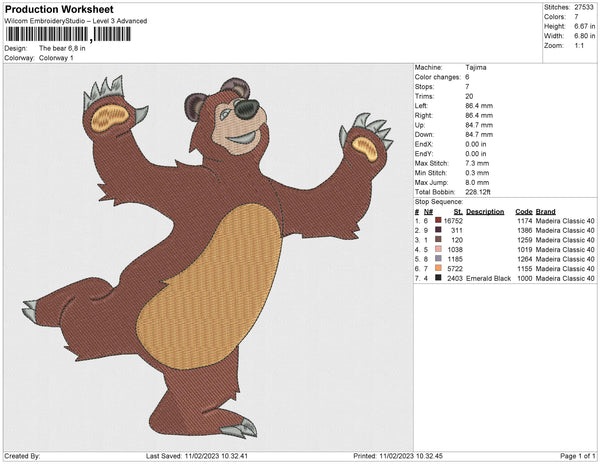Click the 'Page 1 of 1' footer text
The image size is (600, 464).
coord(578,456)
